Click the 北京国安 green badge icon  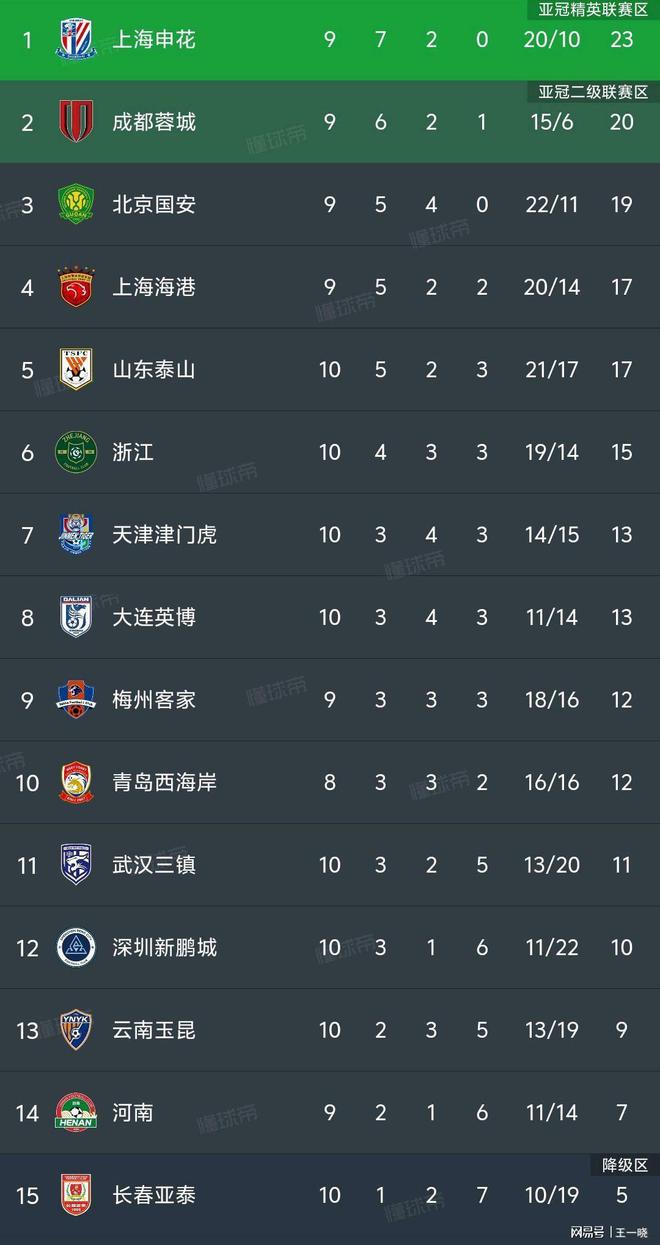tap(76, 205)
